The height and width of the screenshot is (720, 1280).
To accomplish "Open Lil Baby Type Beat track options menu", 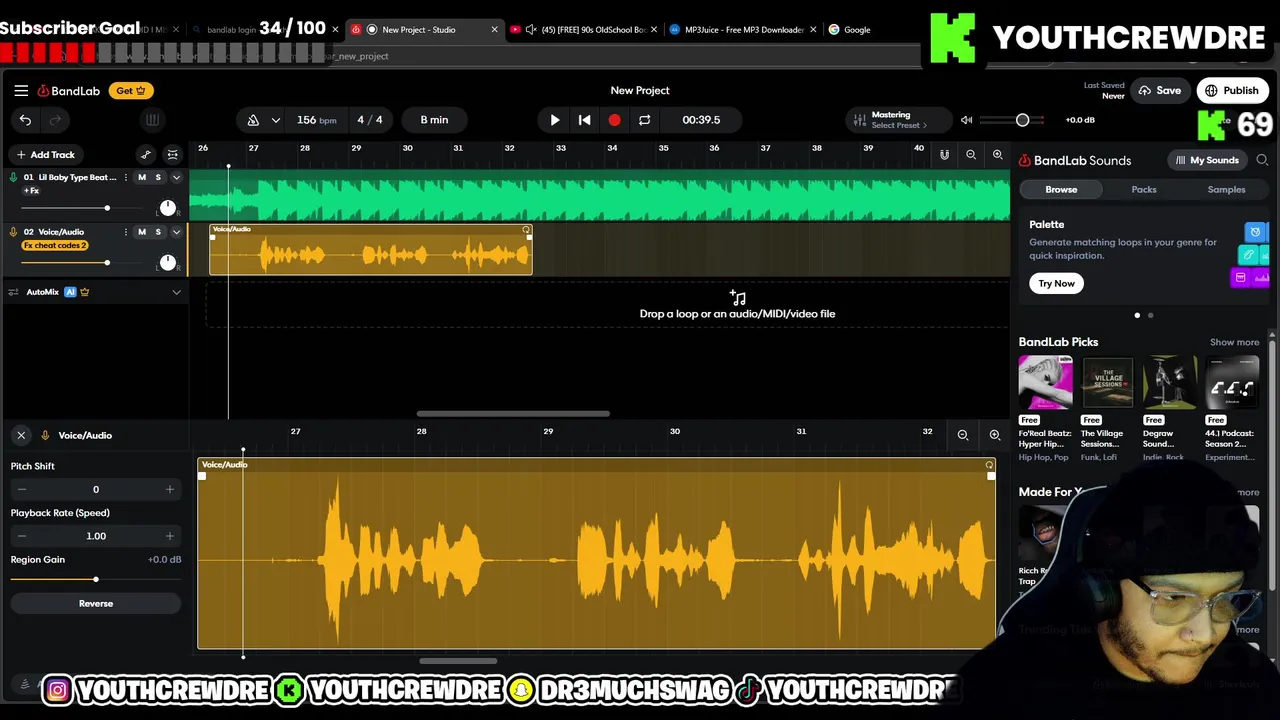I will tap(126, 178).
